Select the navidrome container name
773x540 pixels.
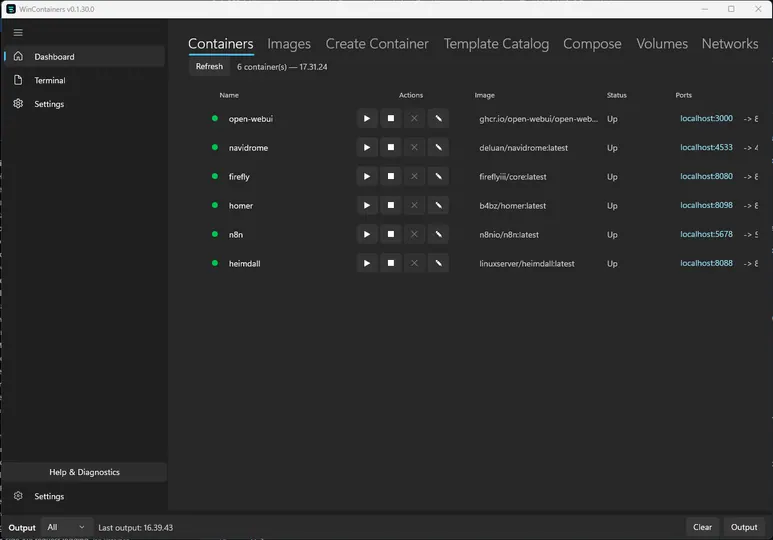tap(248, 148)
